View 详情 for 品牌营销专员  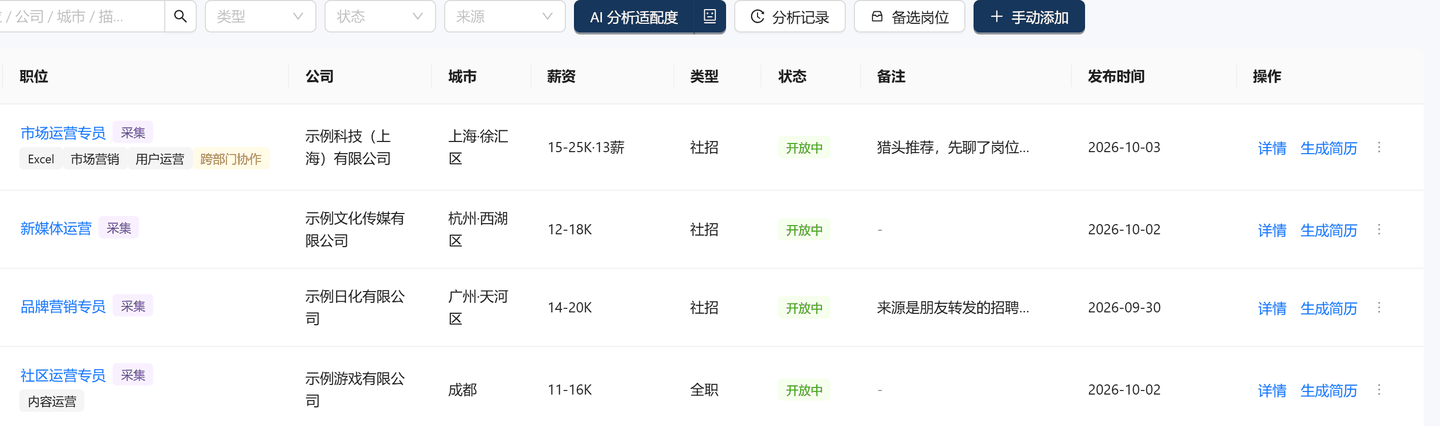(x=1272, y=308)
